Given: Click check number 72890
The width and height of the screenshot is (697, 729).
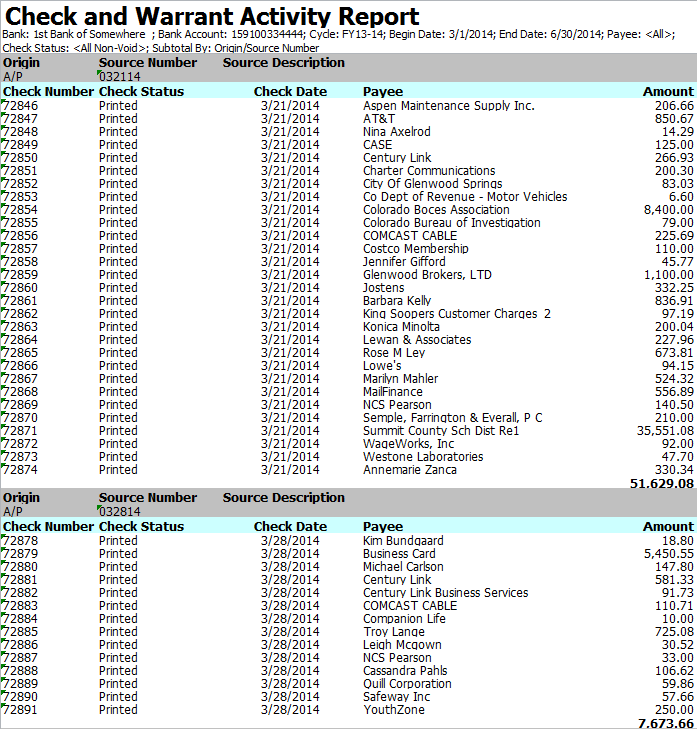Looking at the screenshot, I should (20, 697).
